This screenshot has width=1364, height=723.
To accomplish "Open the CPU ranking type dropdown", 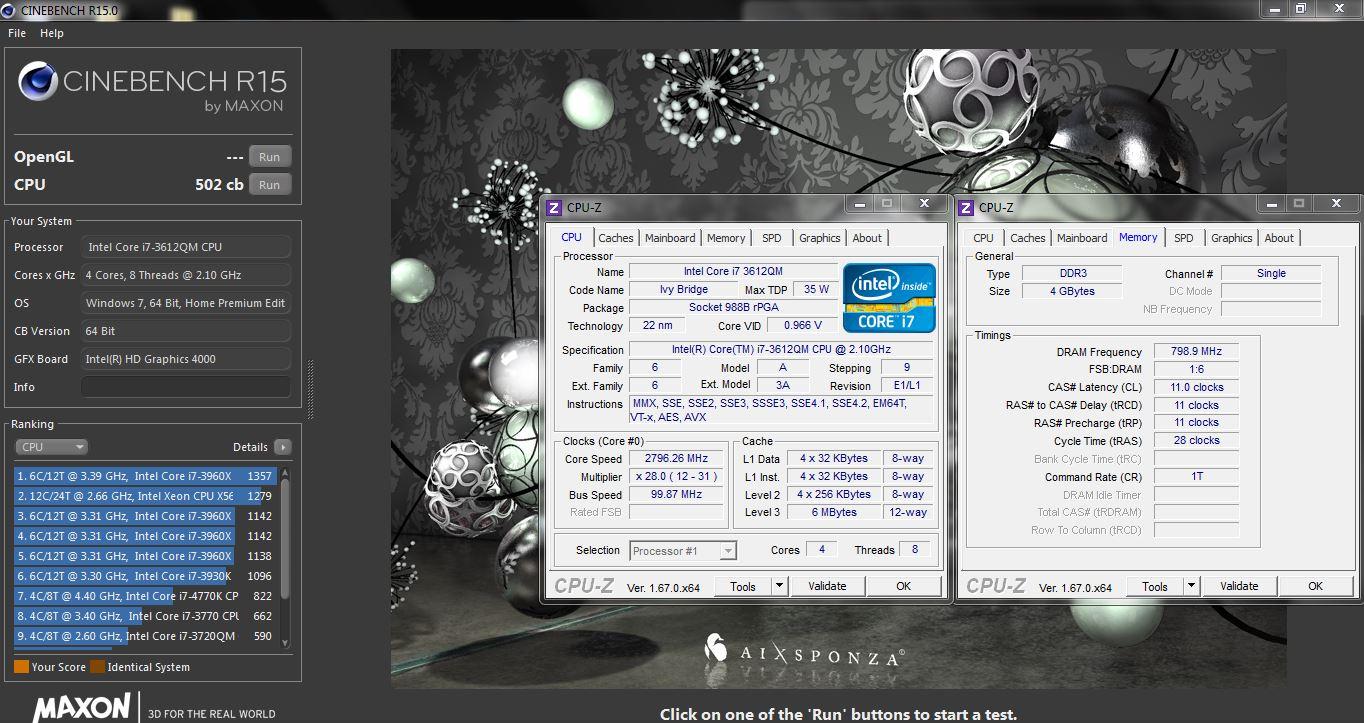I will (51, 447).
